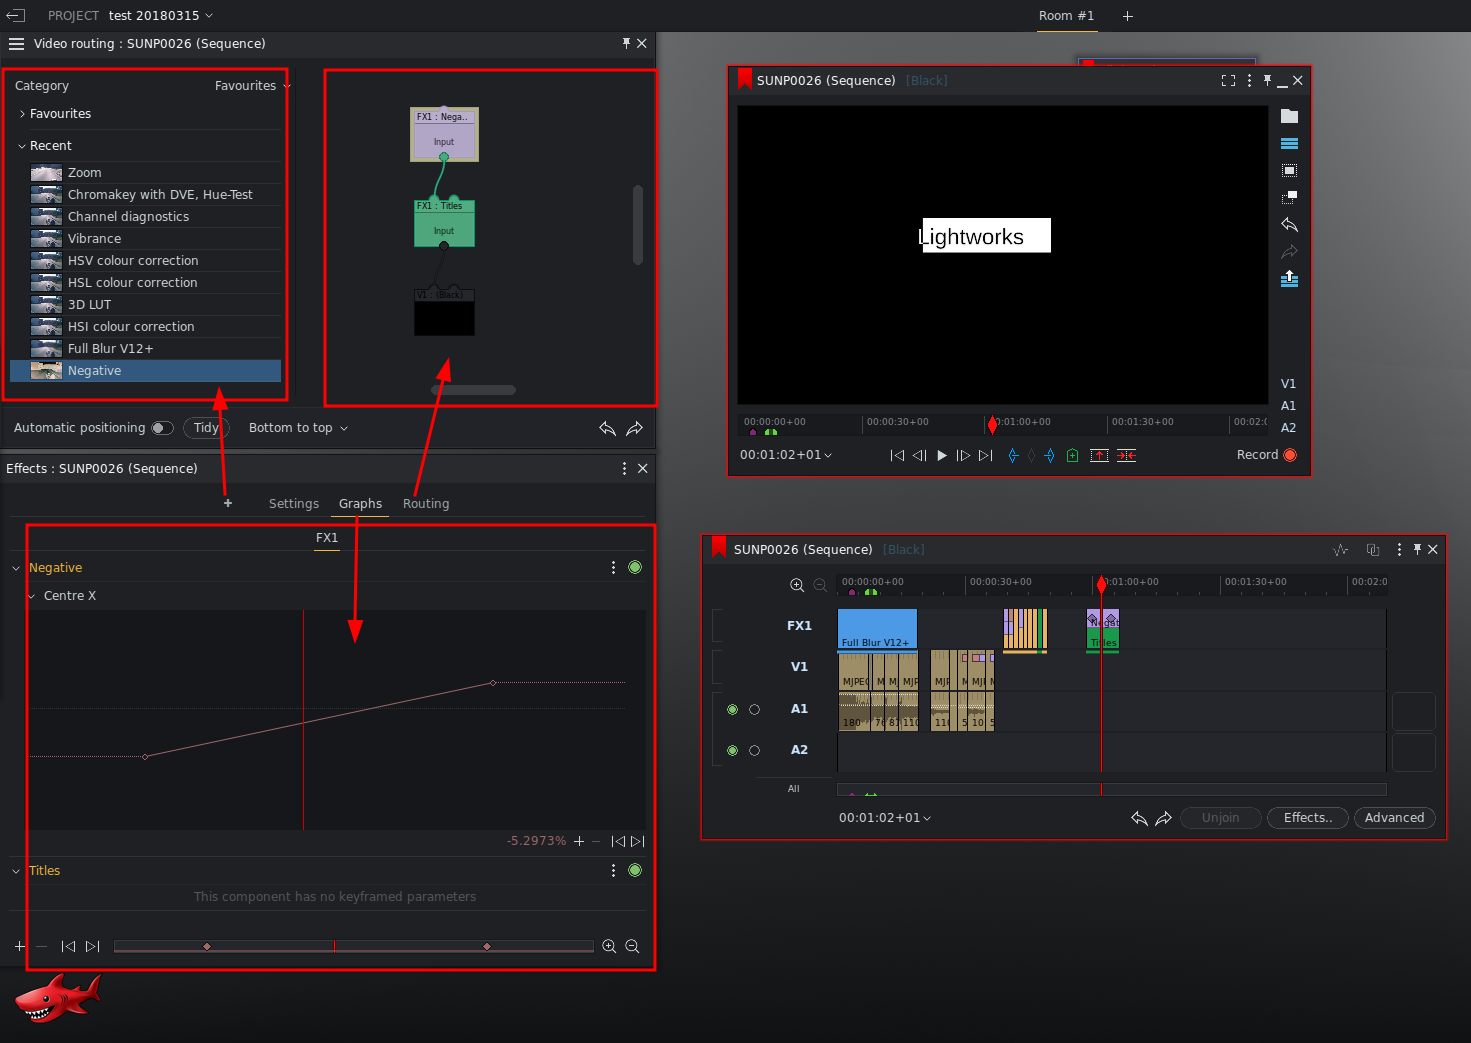The width and height of the screenshot is (1471, 1043).
Task: Click the Effects.. button in the timeline
Action: click(x=1308, y=818)
